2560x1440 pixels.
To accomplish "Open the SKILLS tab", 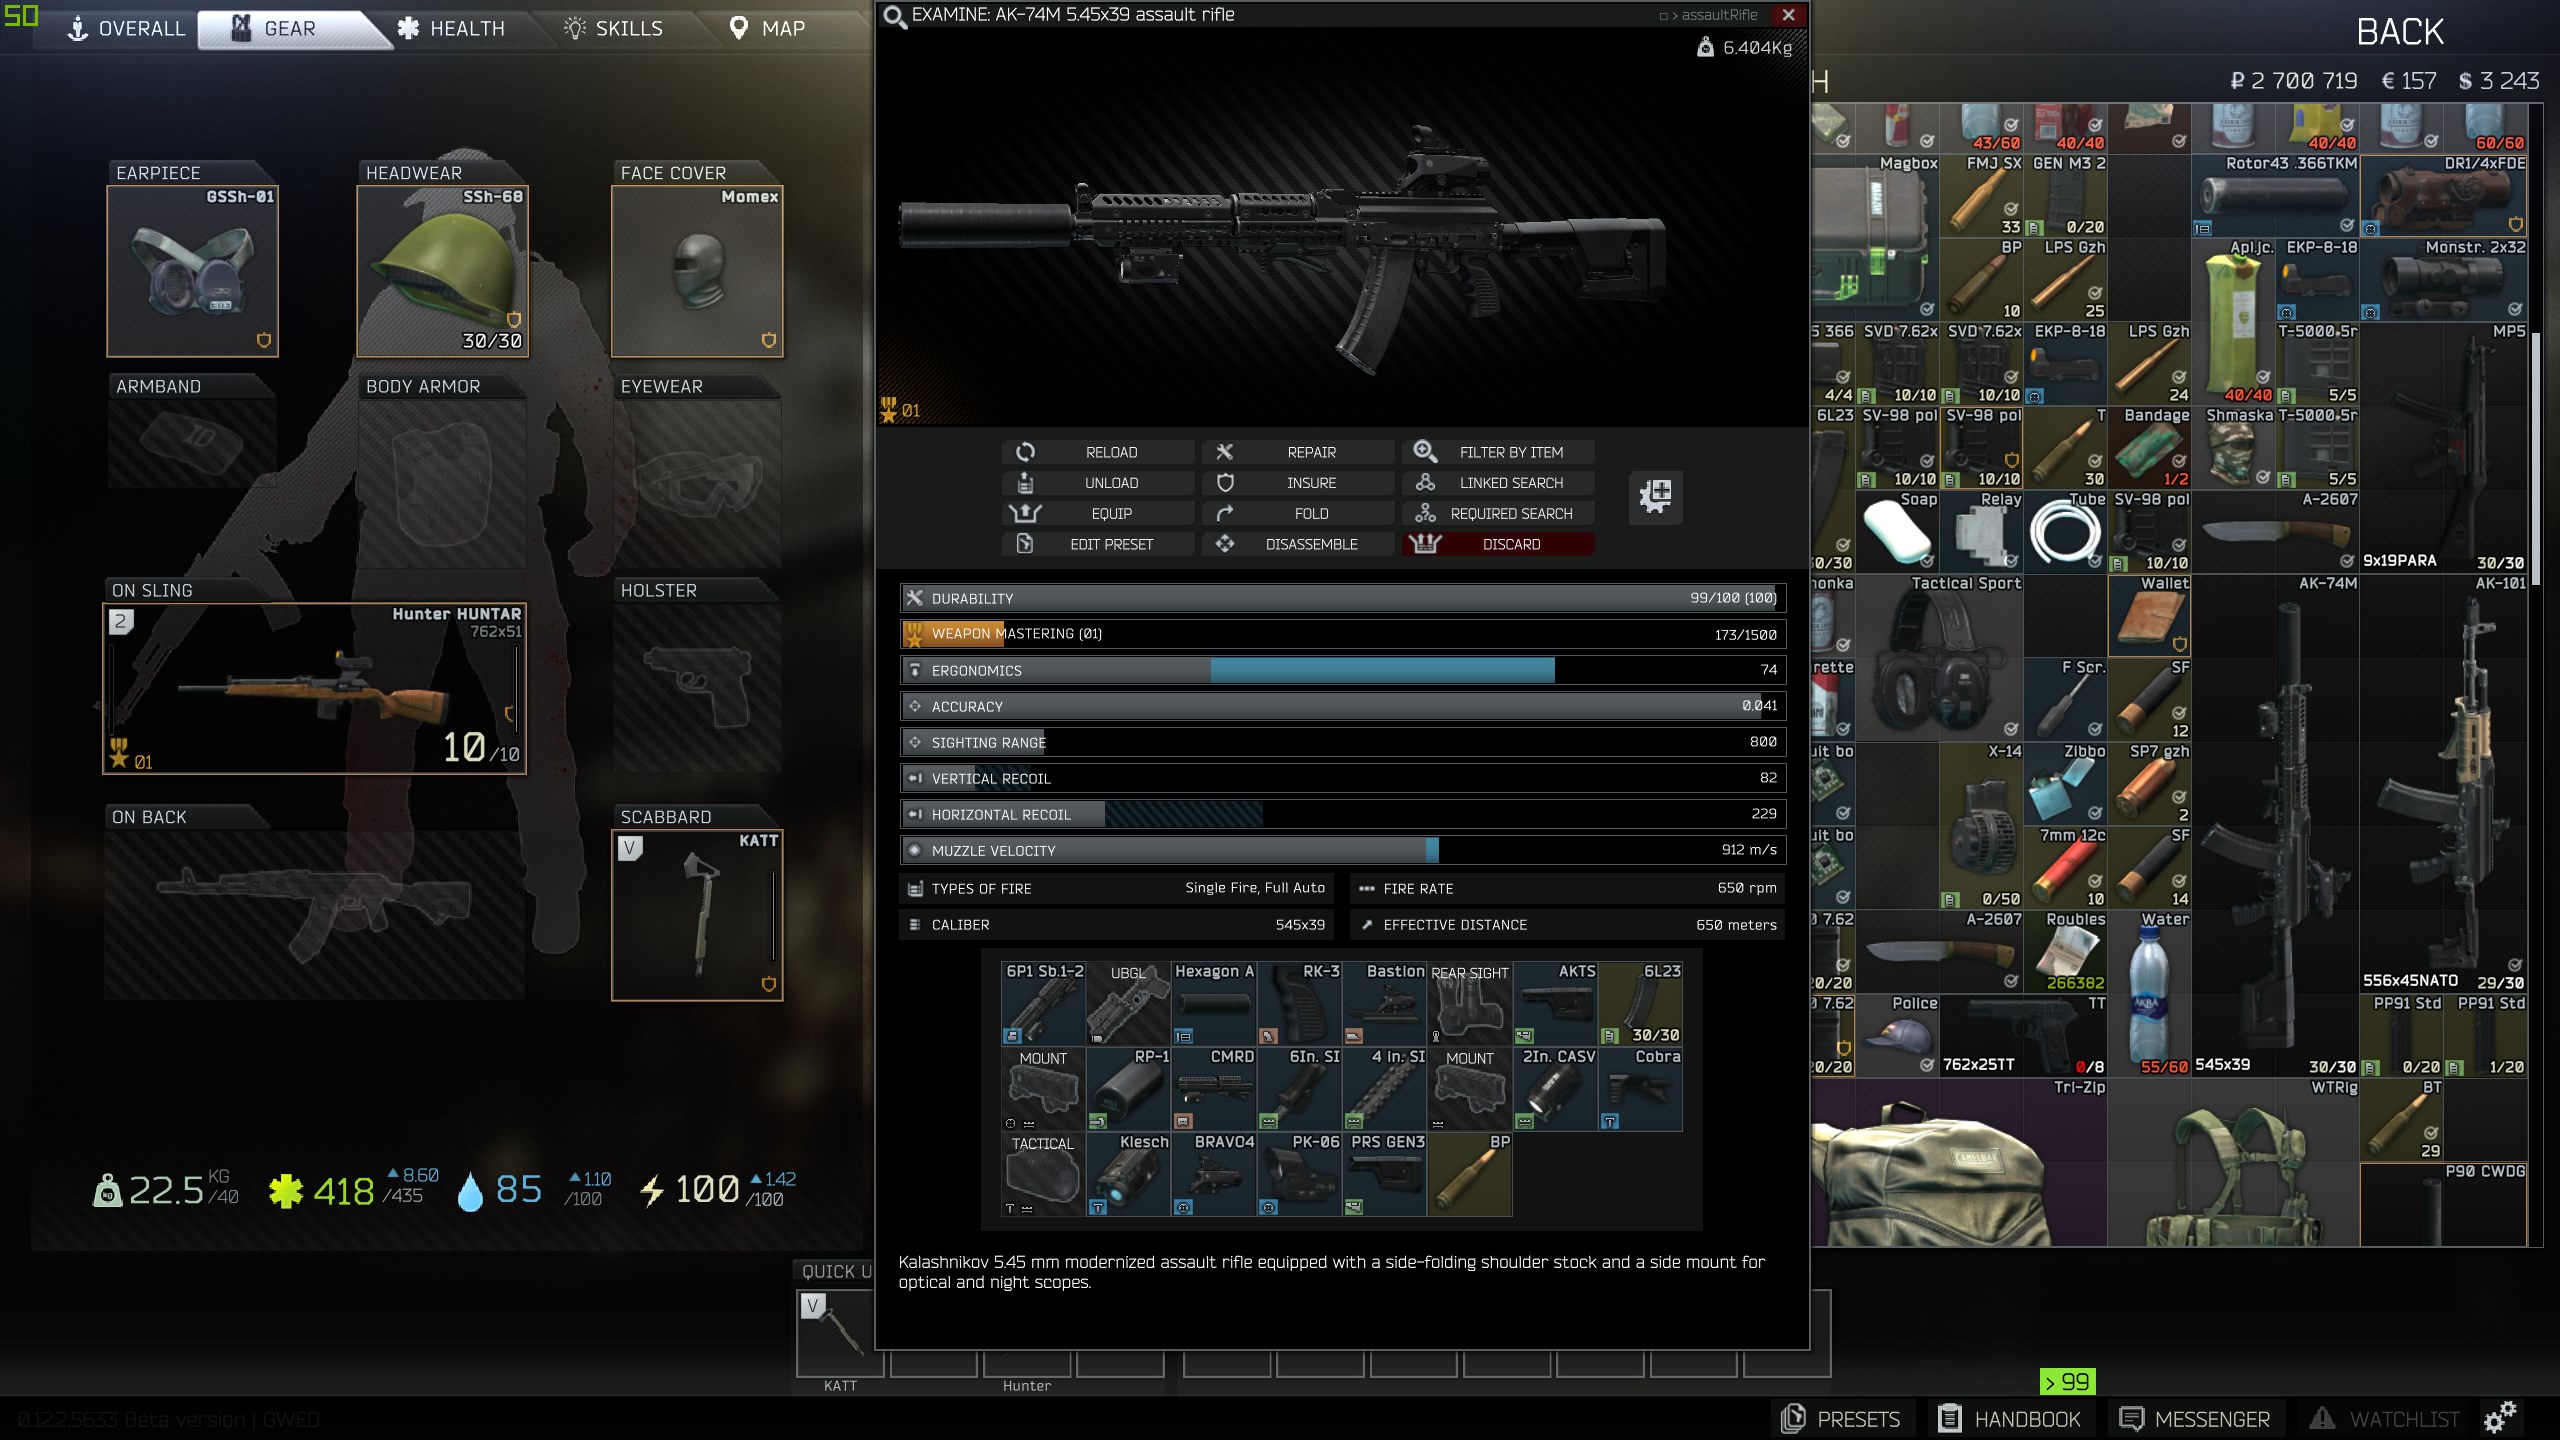I will (613, 29).
